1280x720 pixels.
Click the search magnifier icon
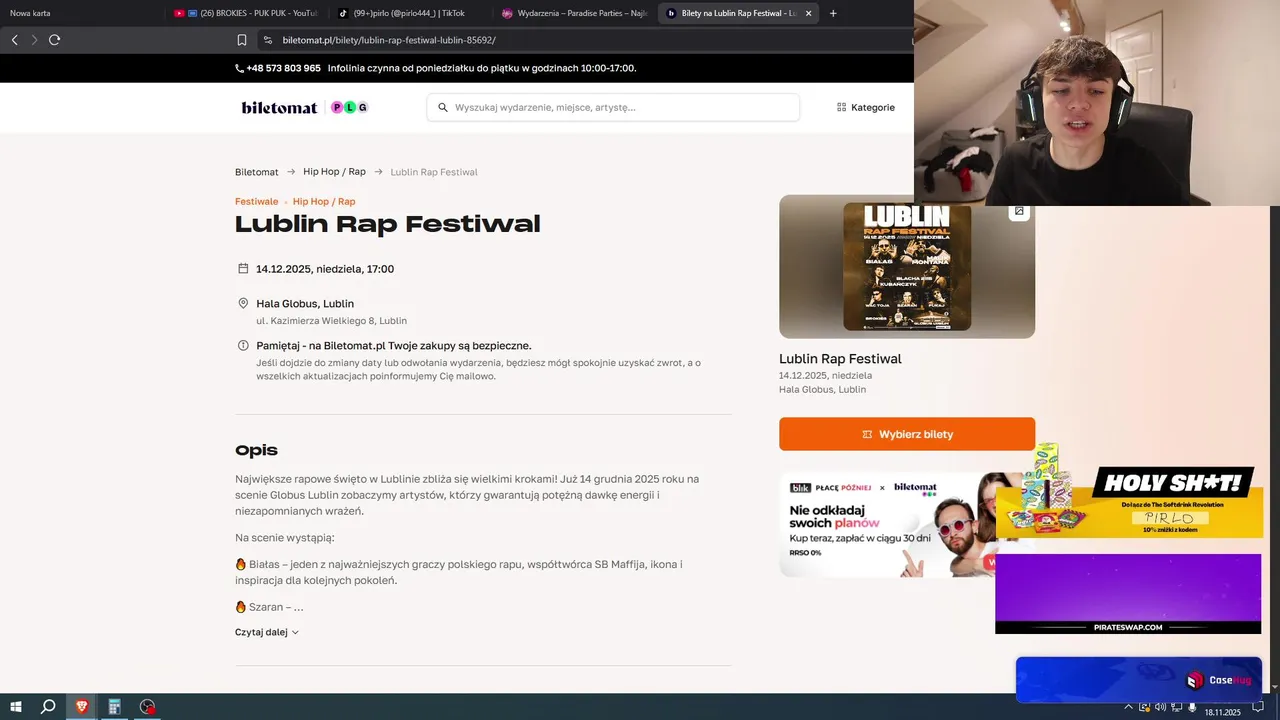(x=442, y=107)
